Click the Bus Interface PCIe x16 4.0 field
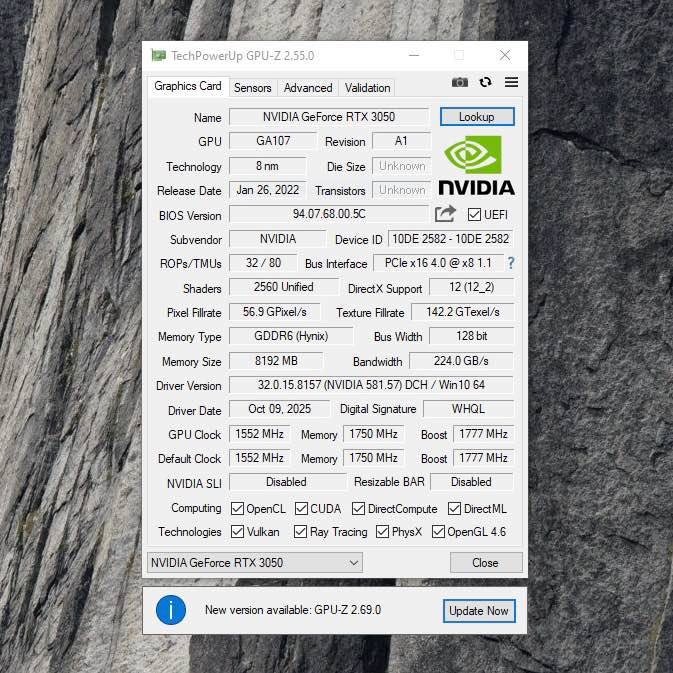The width and height of the screenshot is (673, 673). coord(438,263)
